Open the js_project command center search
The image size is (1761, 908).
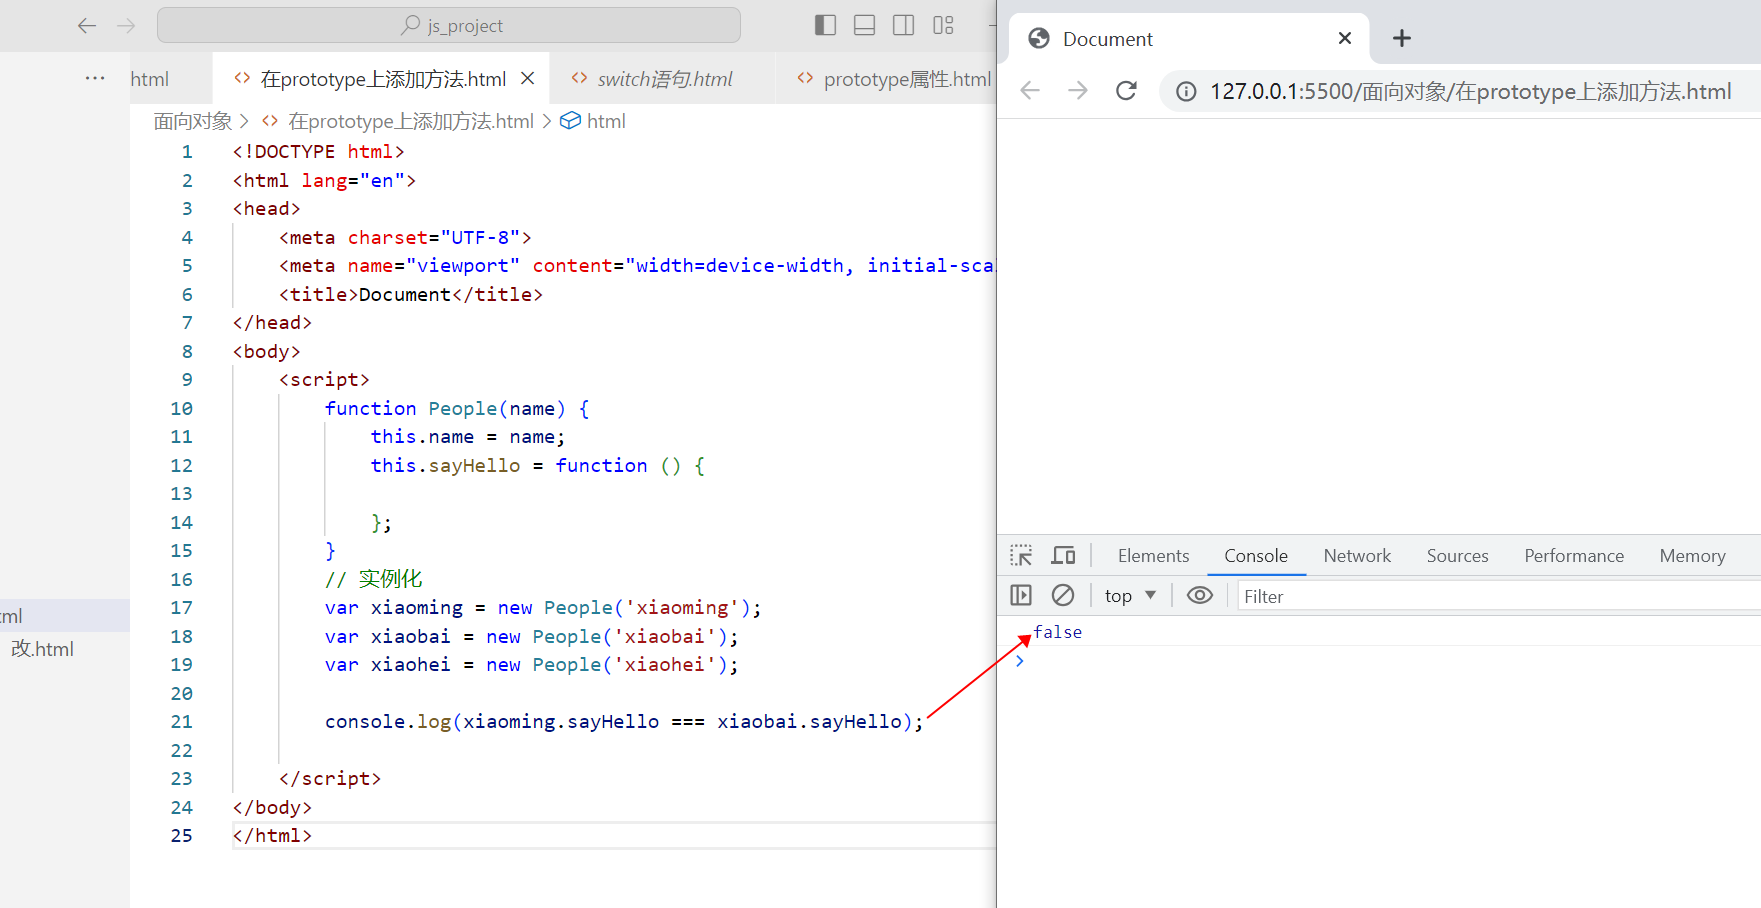449,25
